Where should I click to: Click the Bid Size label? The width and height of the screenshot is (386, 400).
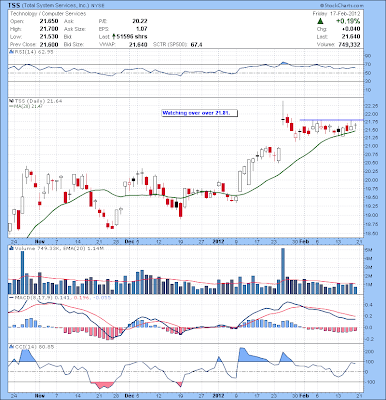pos(73,44)
